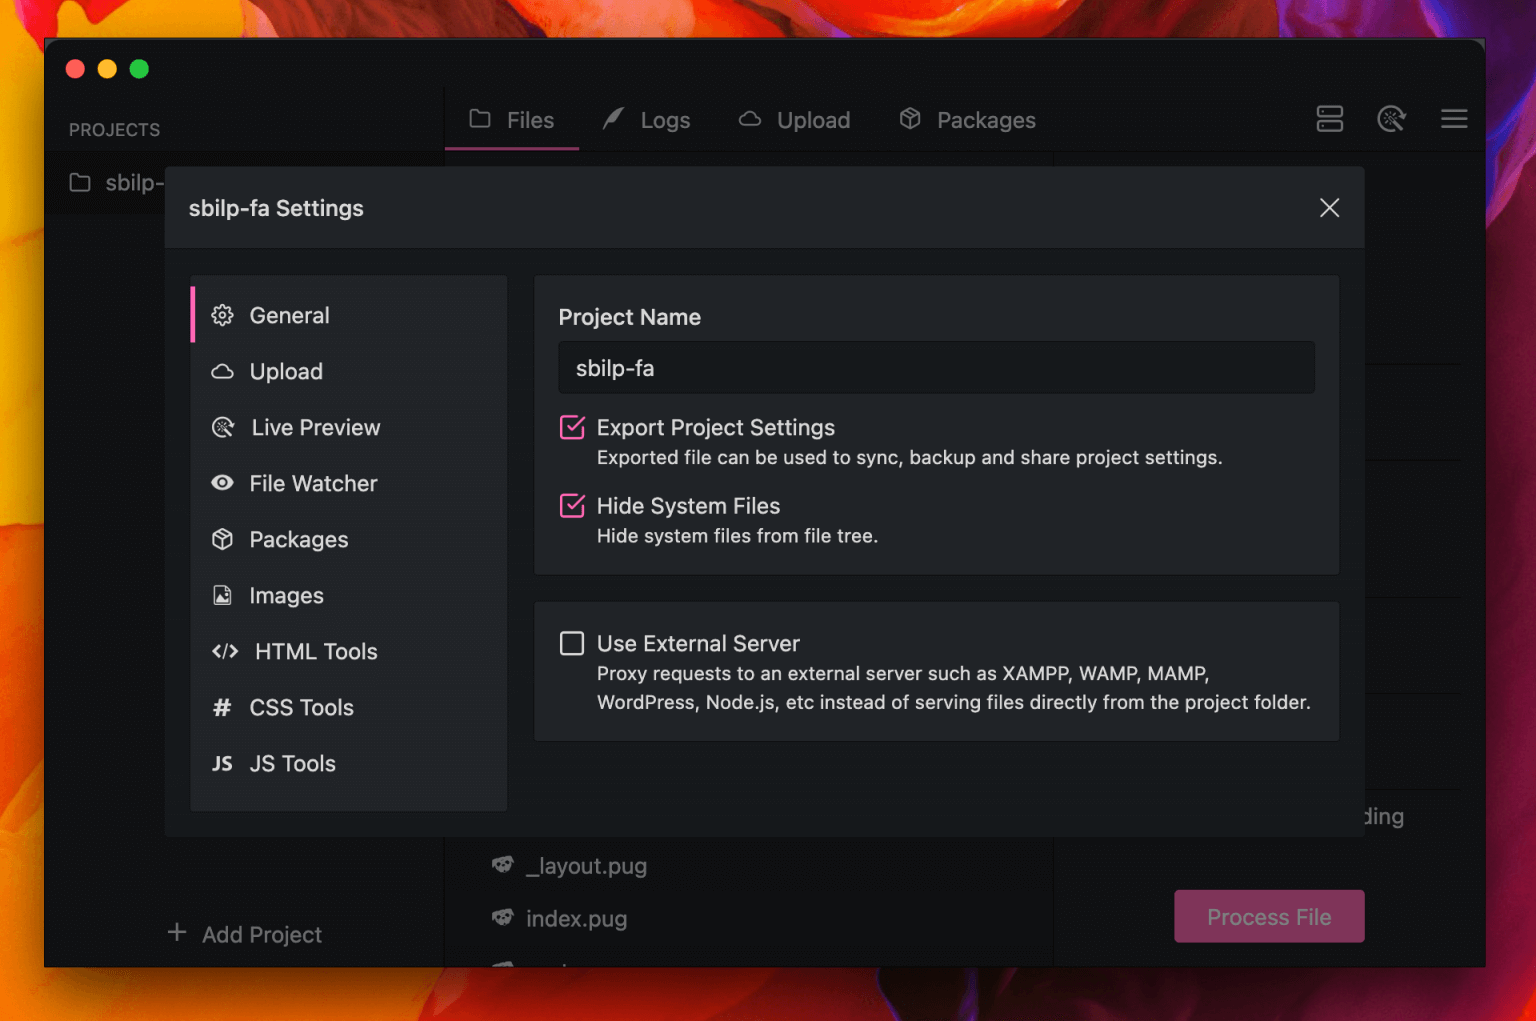Click the Project Name input field
The height and width of the screenshot is (1021, 1536).
coord(936,368)
